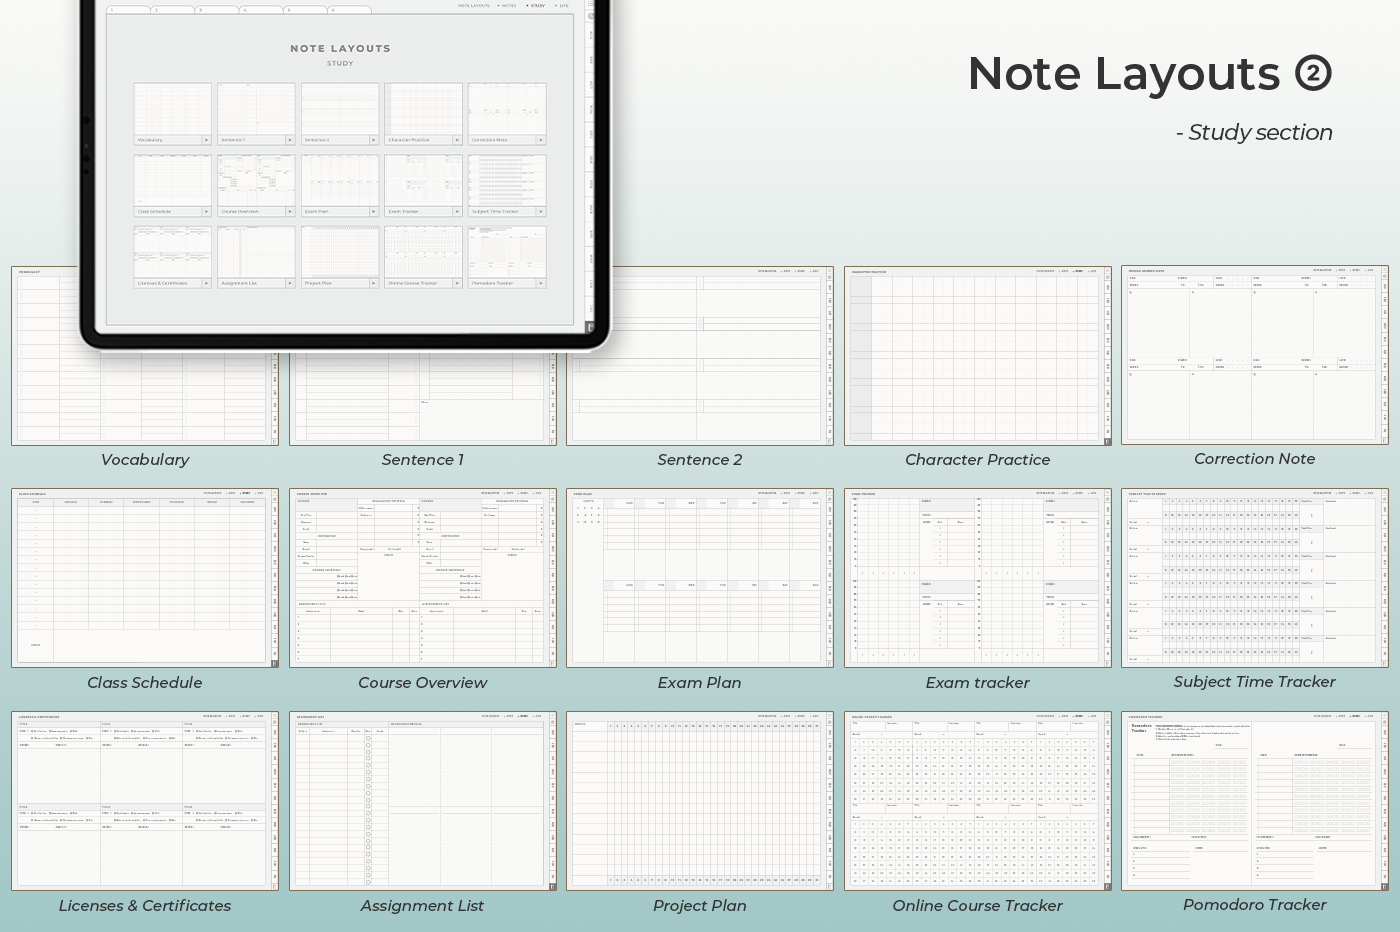The width and height of the screenshot is (1400, 932).
Task: Select divider tab 1 on the tablet
Action: pyautogui.click(x=130, y=10)
